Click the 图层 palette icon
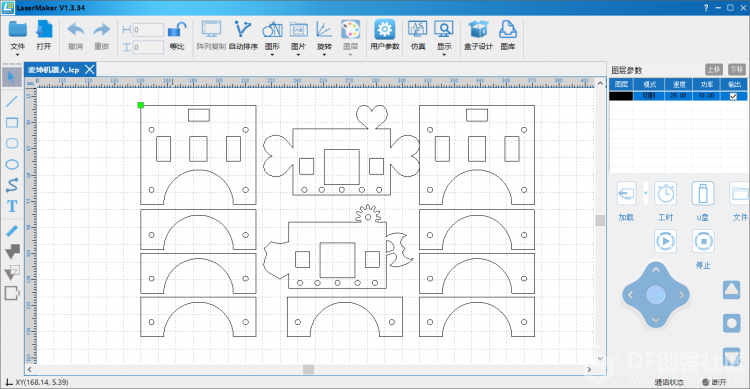 pyautogui.click(x=350, y=30)
